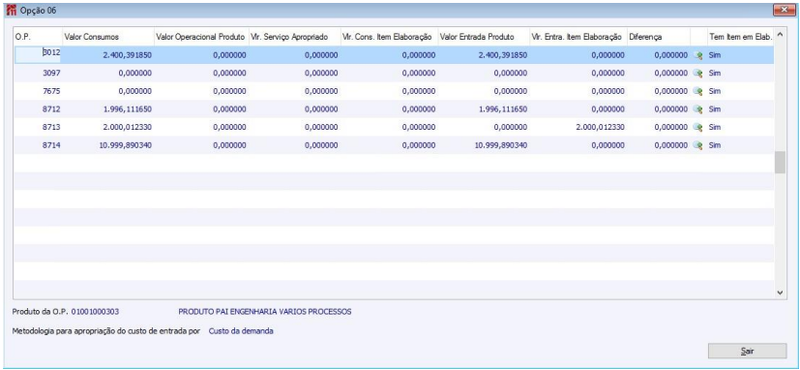Image resolution: width=800 pixels, height=370 pixels.
Task: Click Valor Entrada Produto 1.996,111650 cell
Action: click(x=484, y=109)
